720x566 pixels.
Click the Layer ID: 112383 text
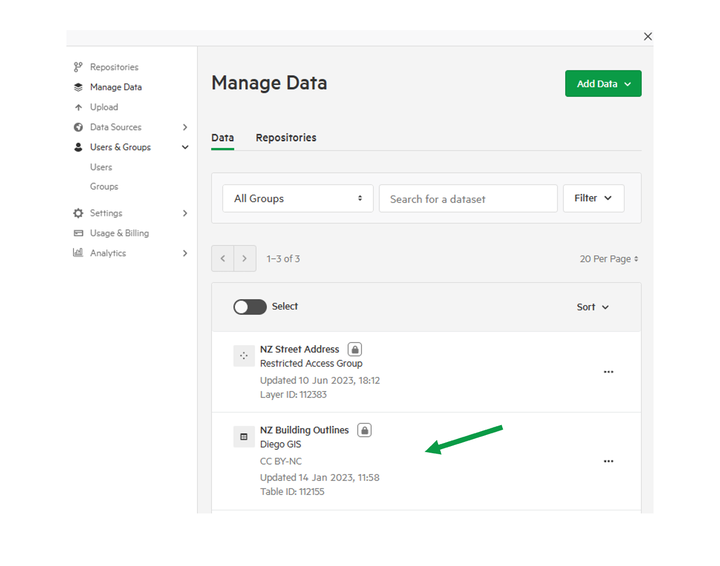(293, 395)
